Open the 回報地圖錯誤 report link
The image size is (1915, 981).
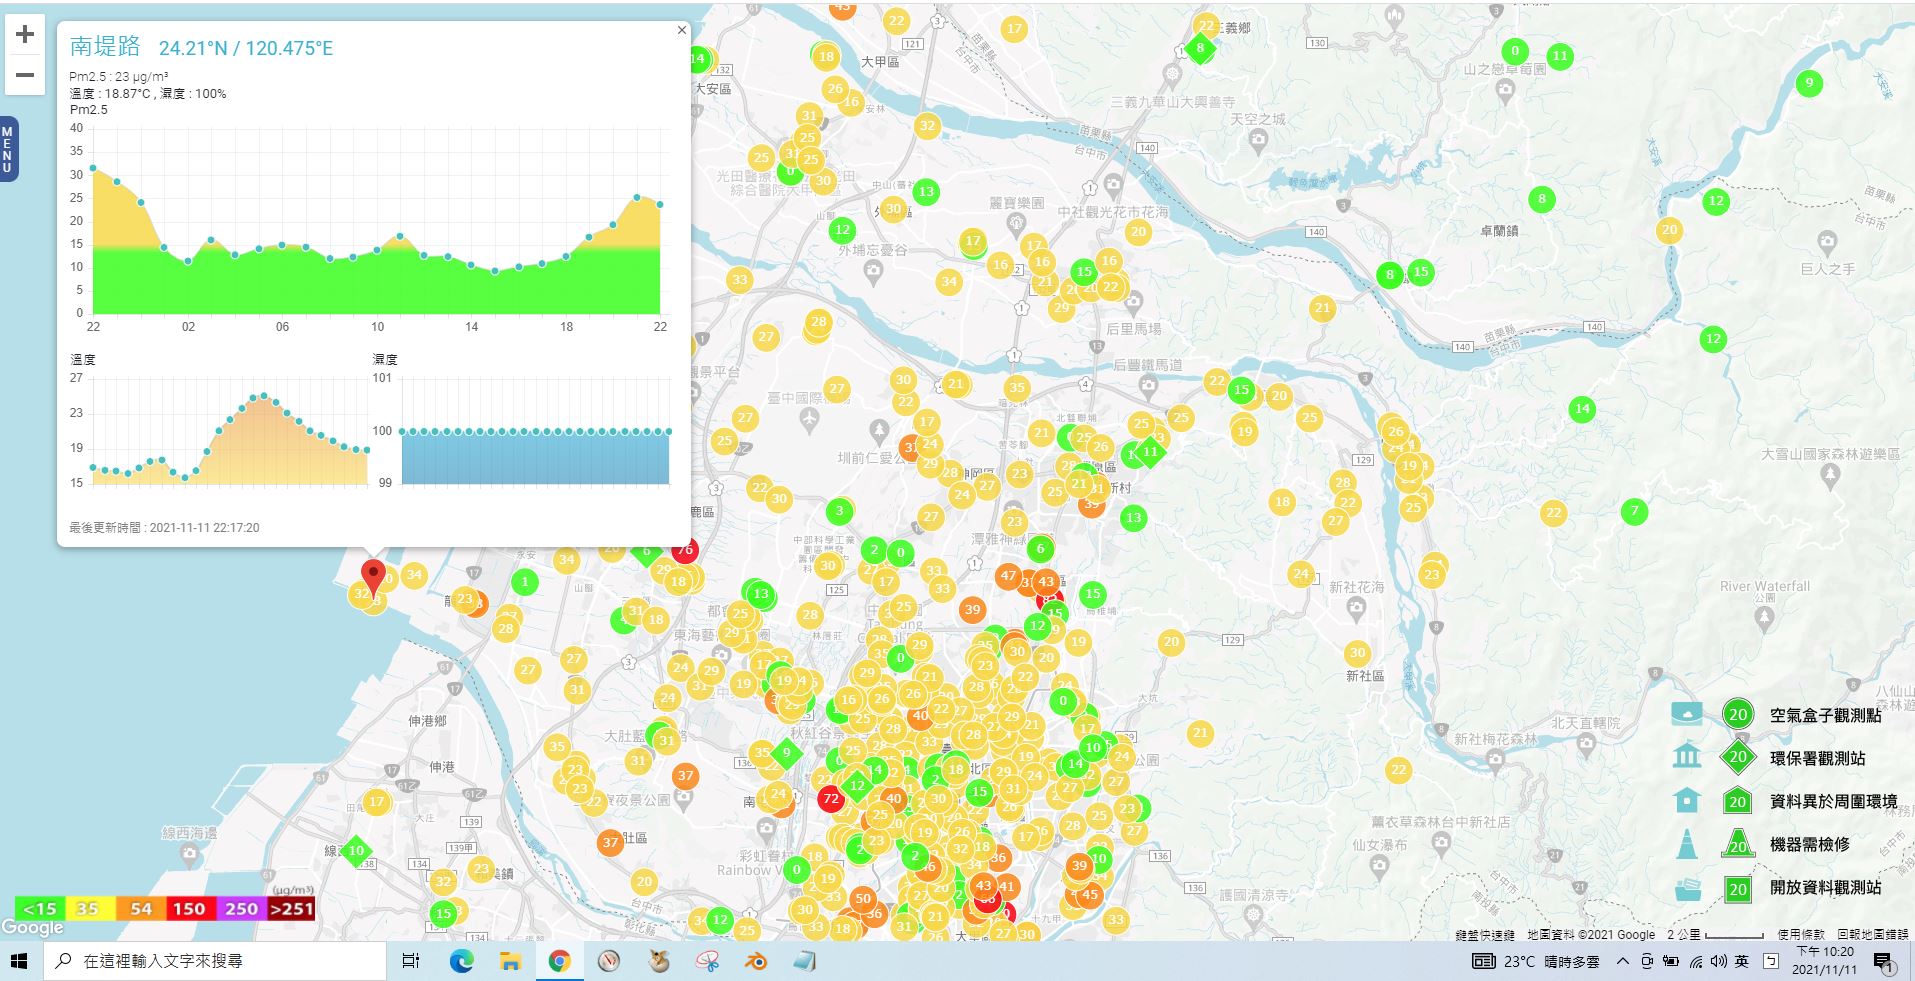(x=1873, y=935)
